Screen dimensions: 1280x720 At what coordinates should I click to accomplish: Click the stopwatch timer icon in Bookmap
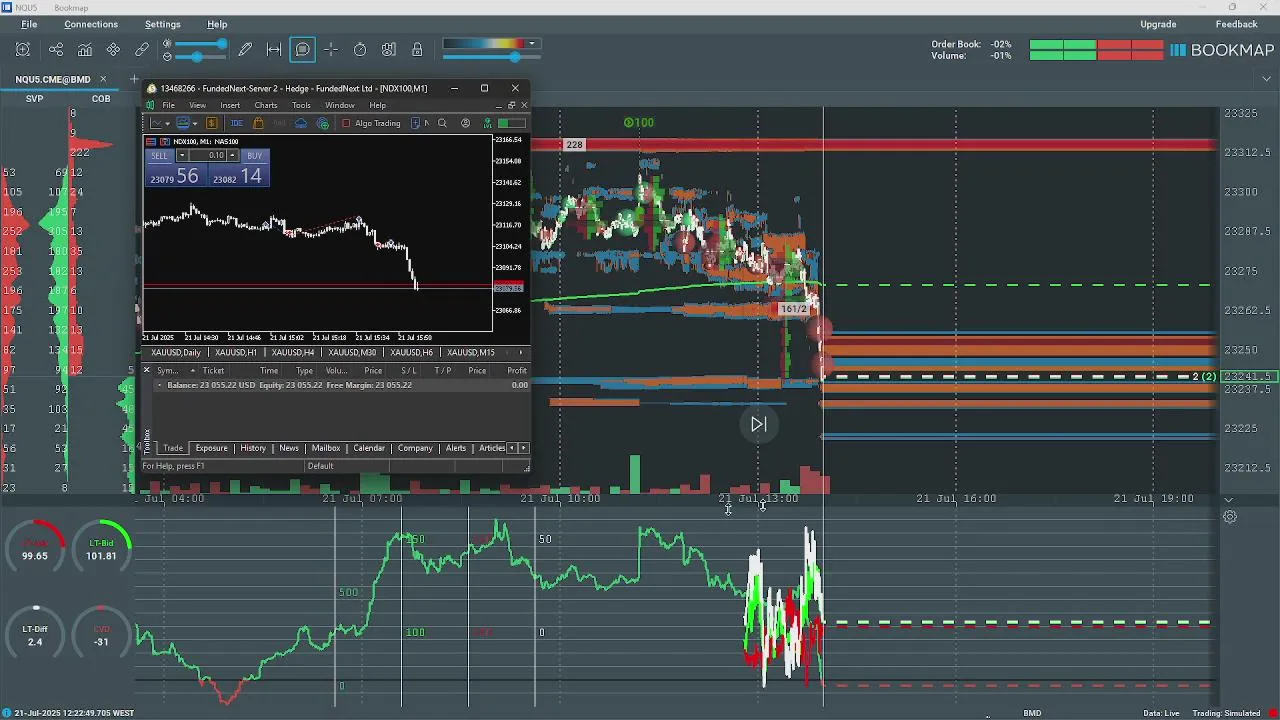[x=360, y=49]
